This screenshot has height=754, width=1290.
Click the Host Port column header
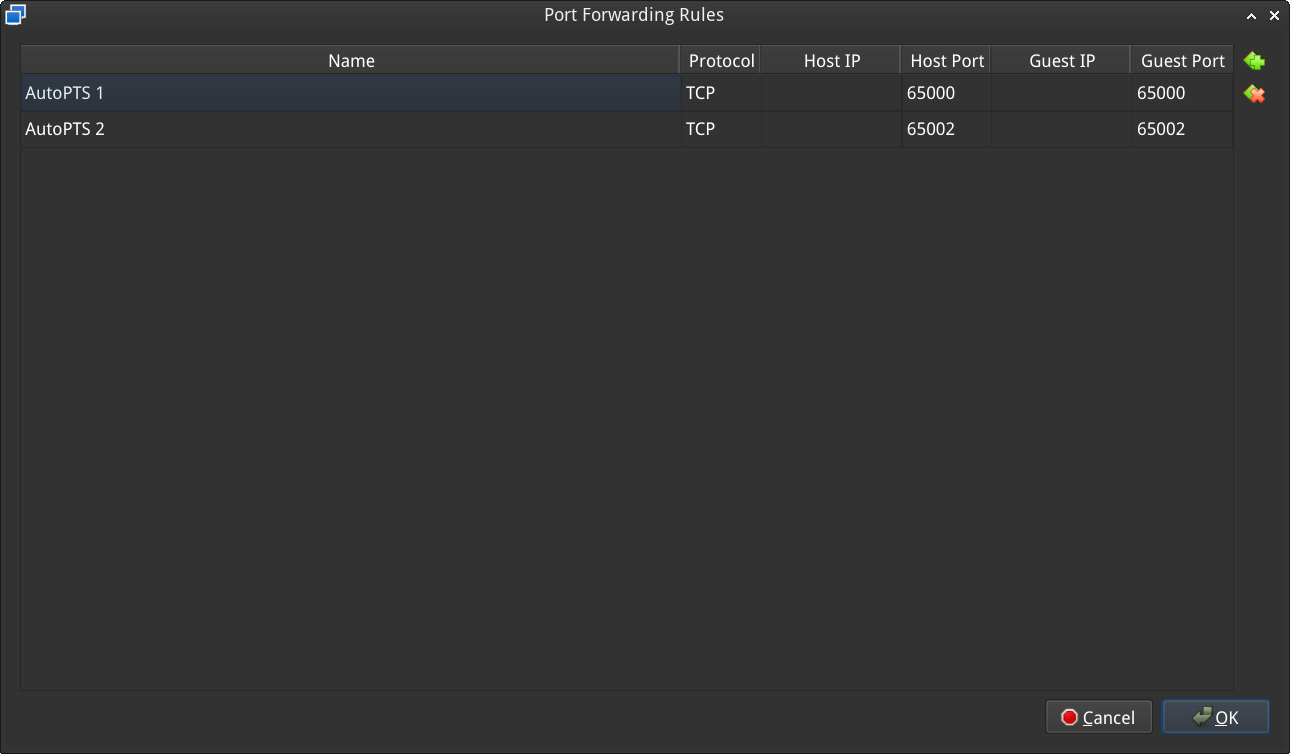point(946,60)
